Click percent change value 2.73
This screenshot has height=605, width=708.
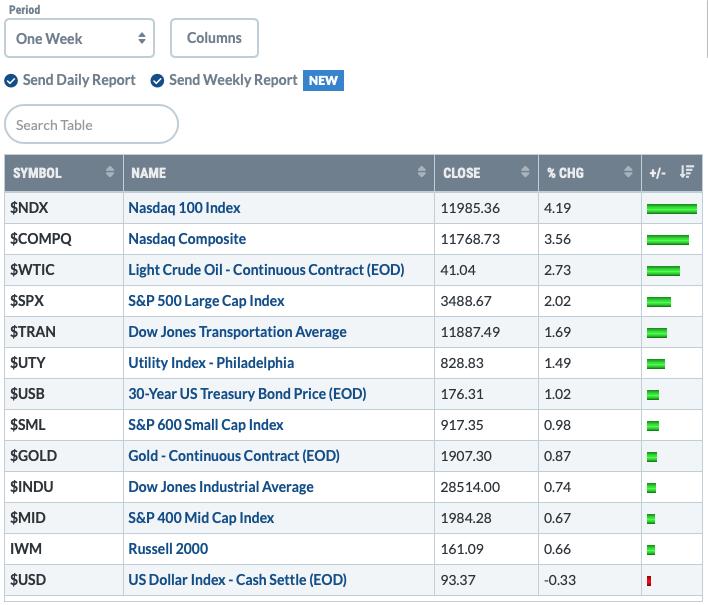click(x=557, y=270)
